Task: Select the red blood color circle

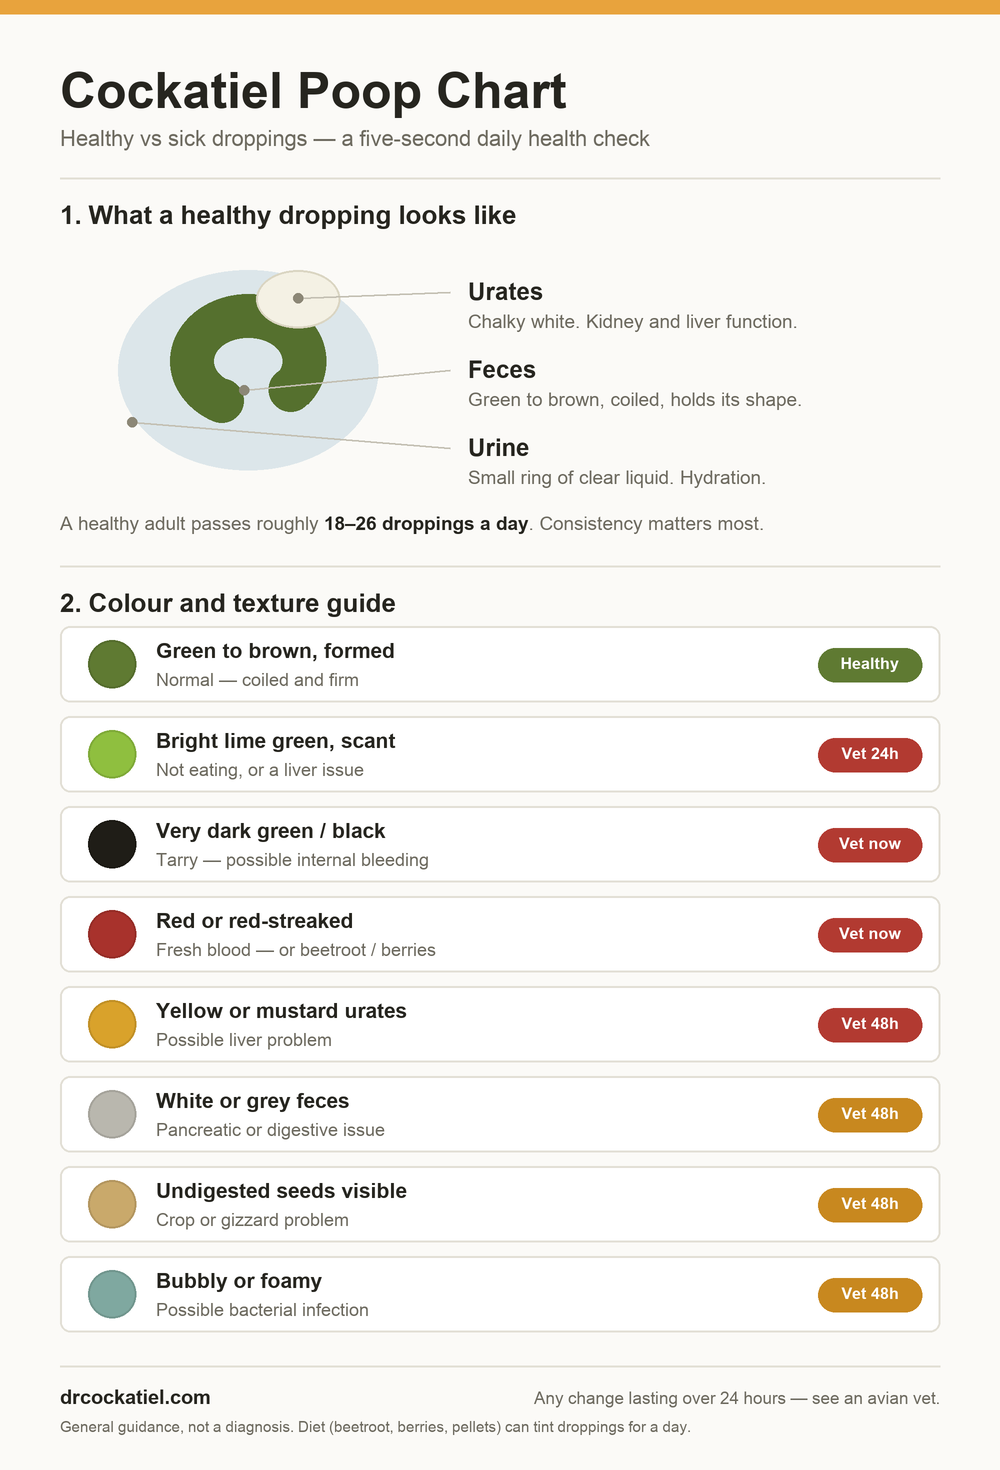Action: (112, 935)
